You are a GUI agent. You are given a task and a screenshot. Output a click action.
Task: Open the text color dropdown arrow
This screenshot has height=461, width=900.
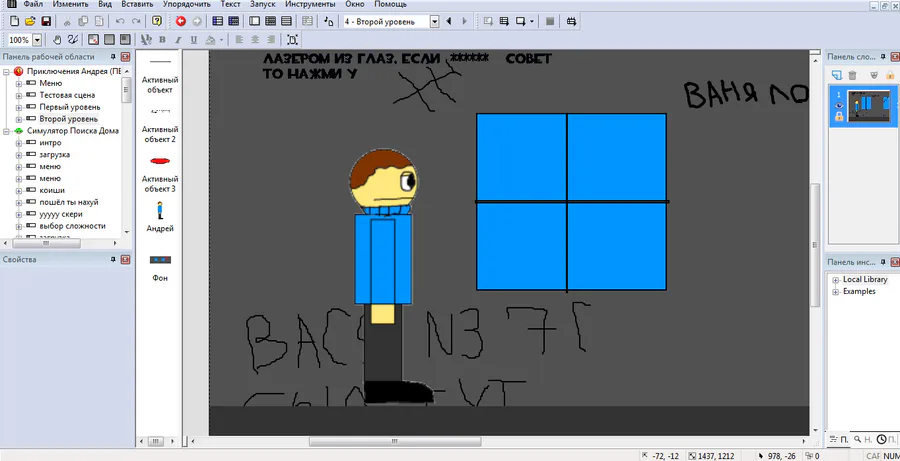[x=221, y=40]
